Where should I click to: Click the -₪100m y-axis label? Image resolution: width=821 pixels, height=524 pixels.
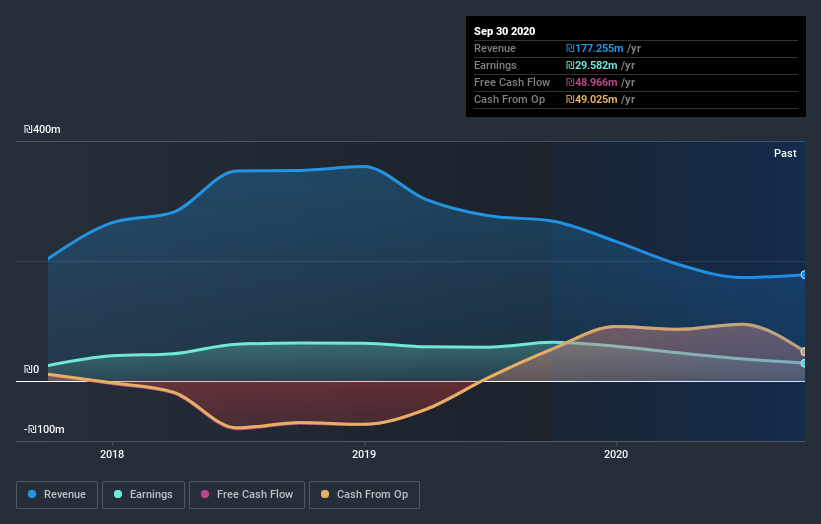(44, 429)
